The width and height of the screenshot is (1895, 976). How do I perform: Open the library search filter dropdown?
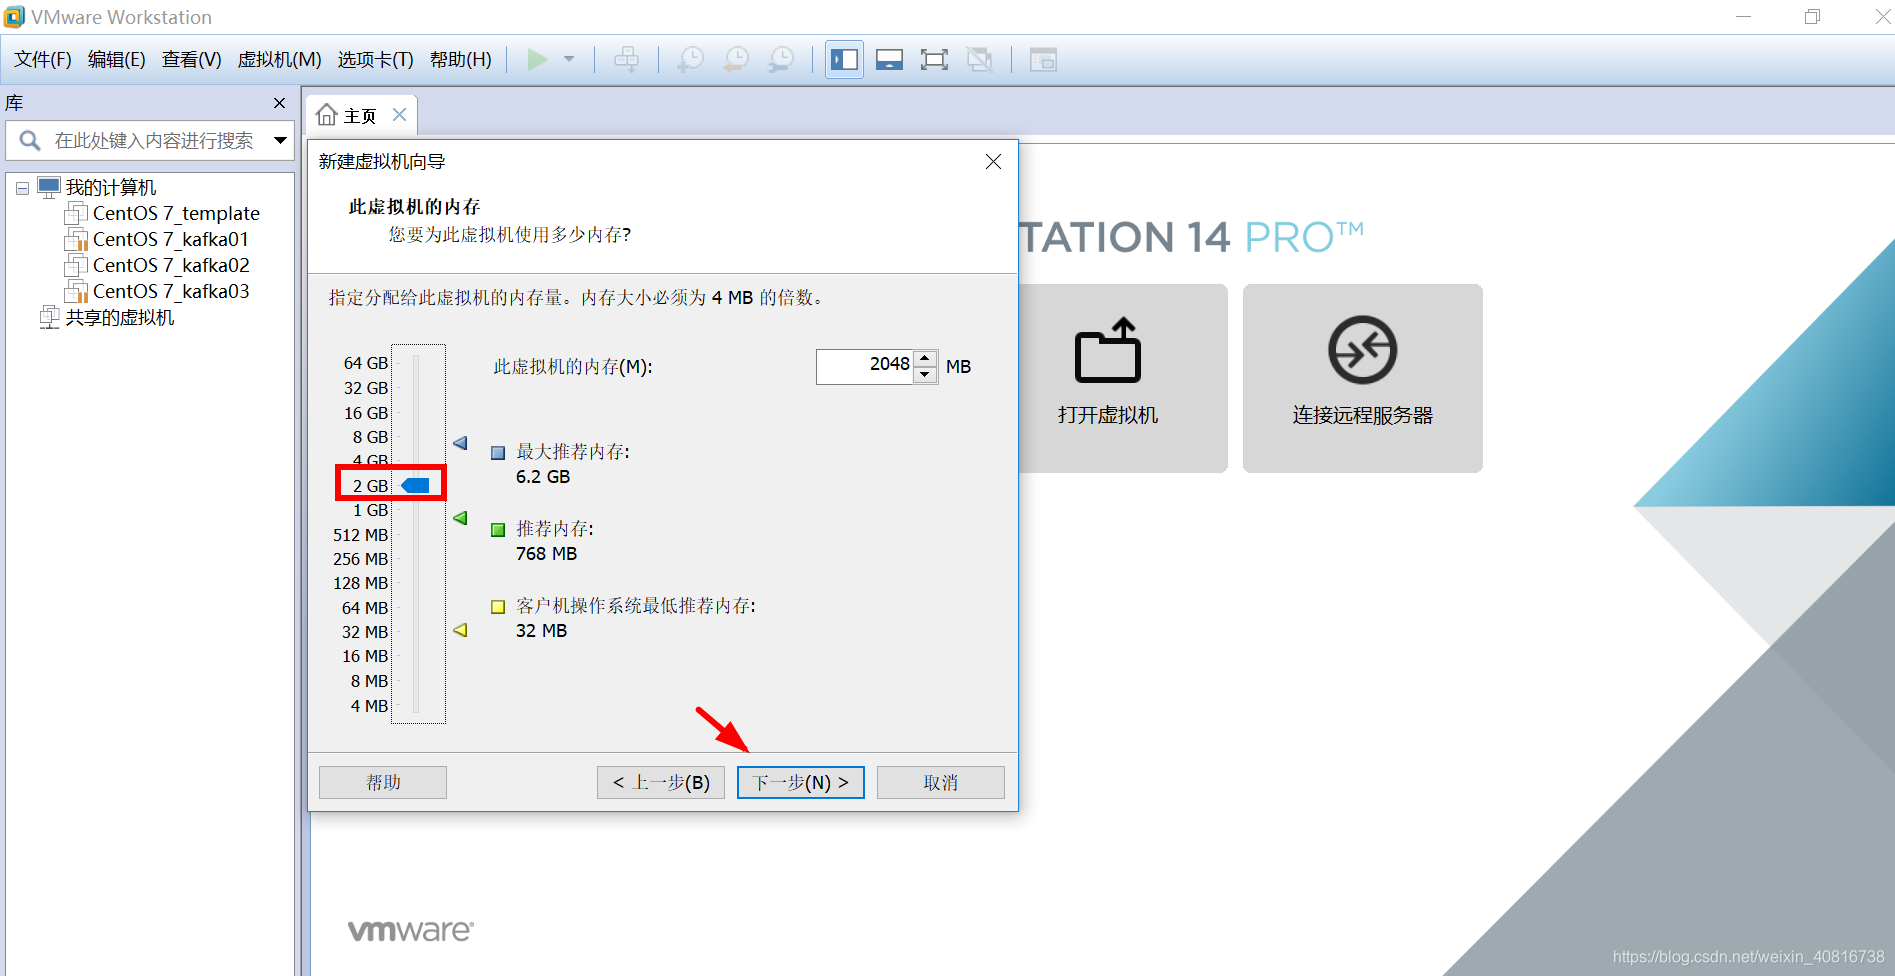tap(280, 140)
